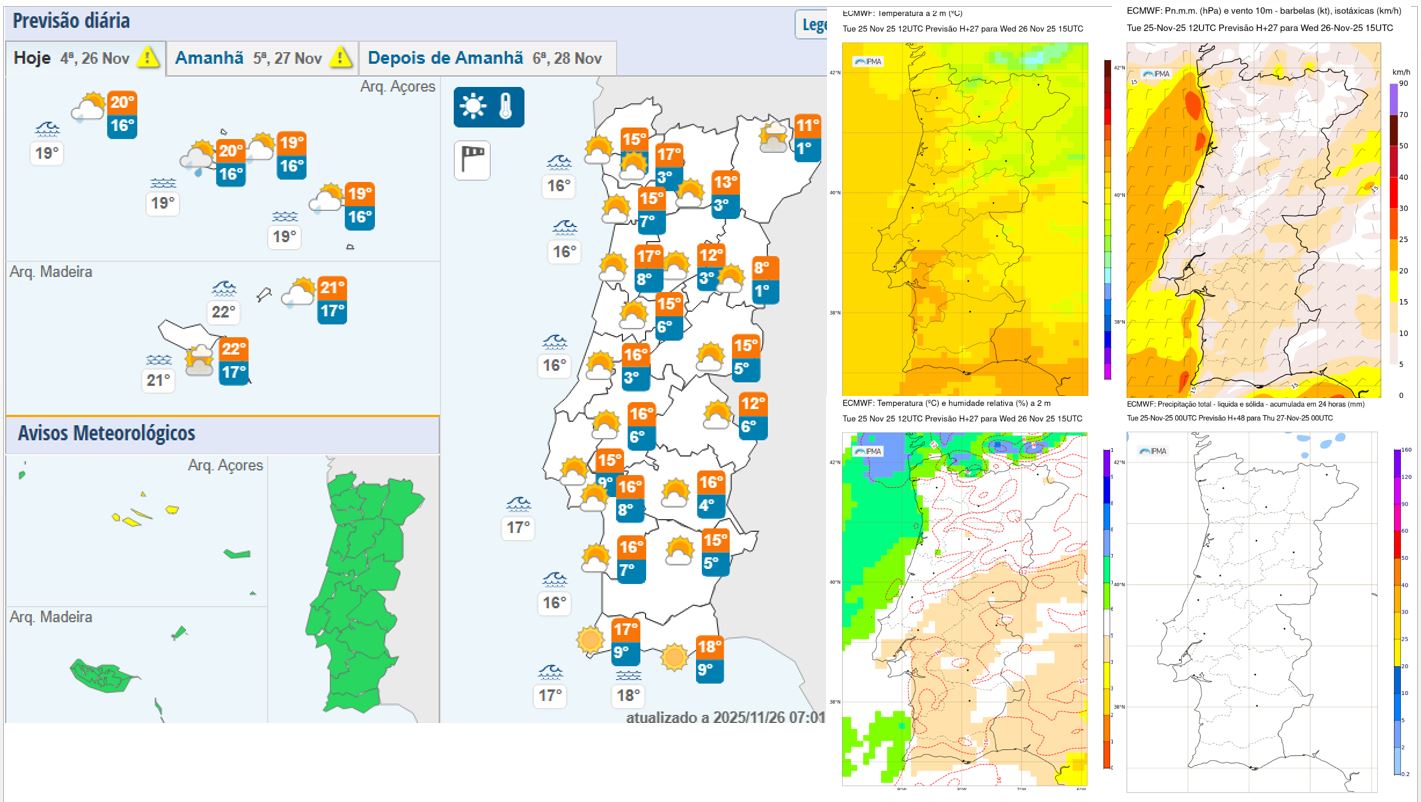Click the warning triangle in the Amanhã tab
The image size is (1421, 802).
[x=341, y=57]
